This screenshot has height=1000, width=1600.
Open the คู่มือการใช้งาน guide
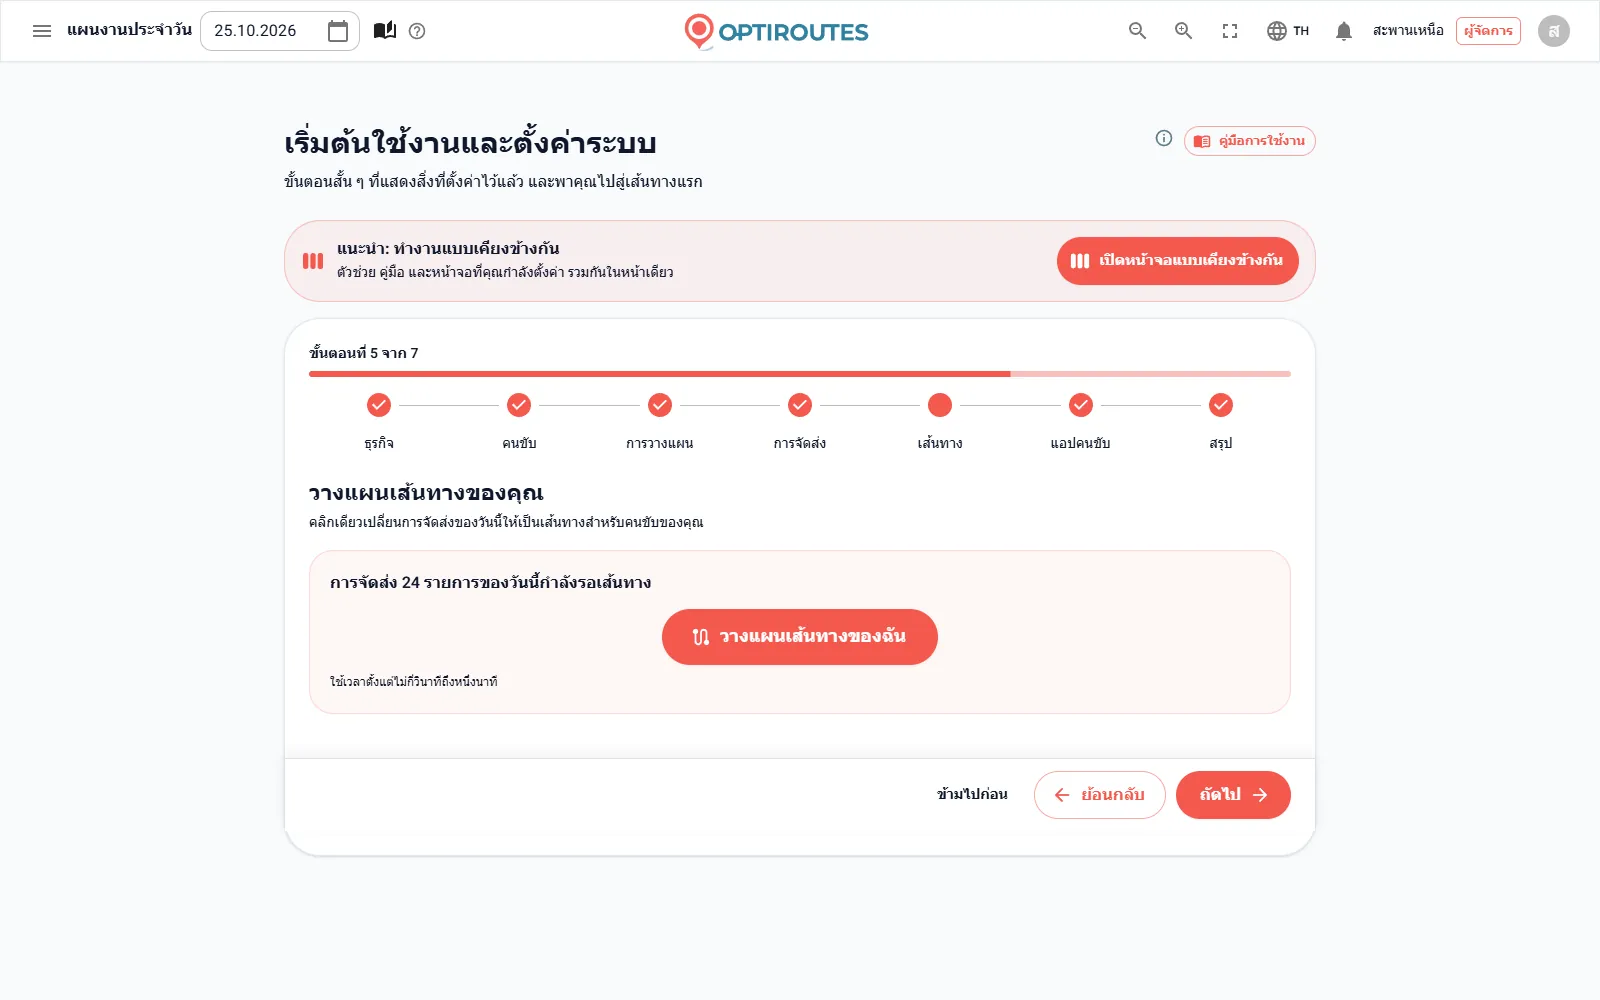[1250, 141]
